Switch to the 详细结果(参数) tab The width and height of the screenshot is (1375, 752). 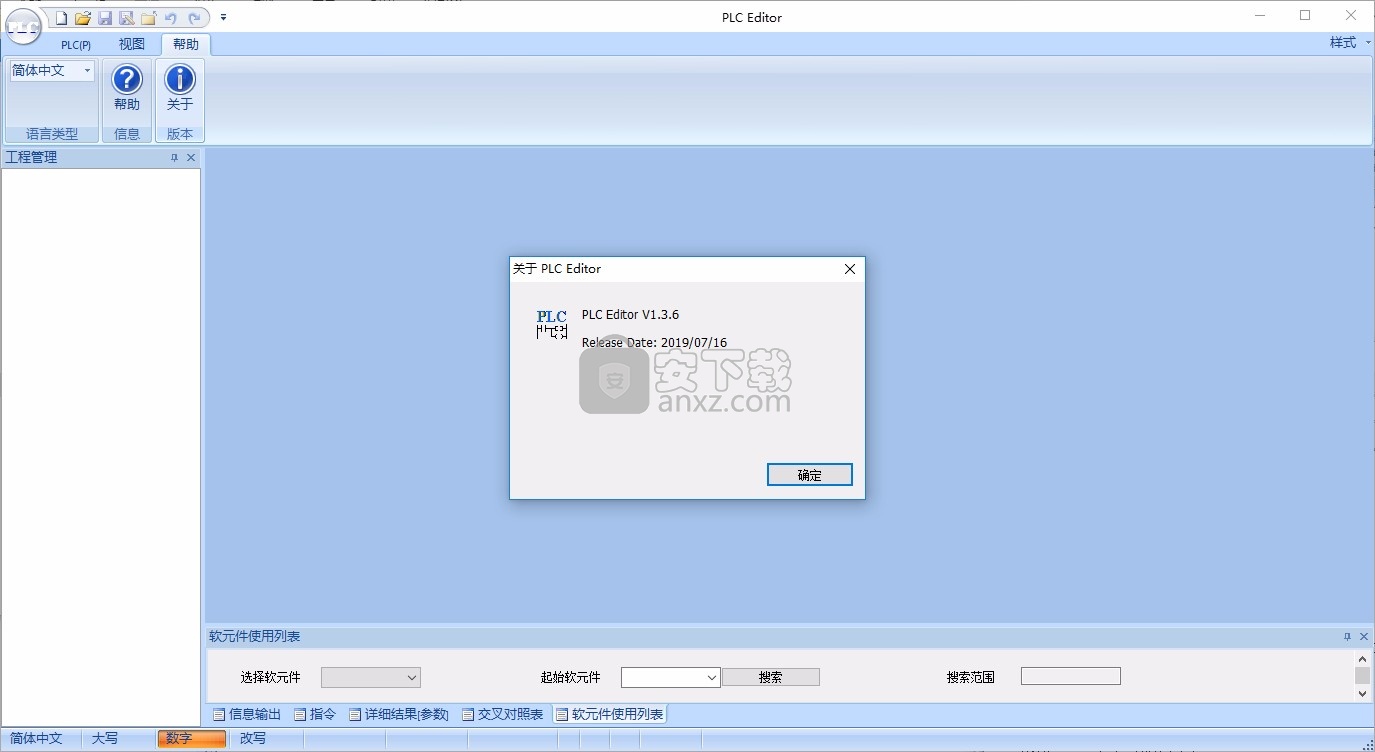[399, 714]
